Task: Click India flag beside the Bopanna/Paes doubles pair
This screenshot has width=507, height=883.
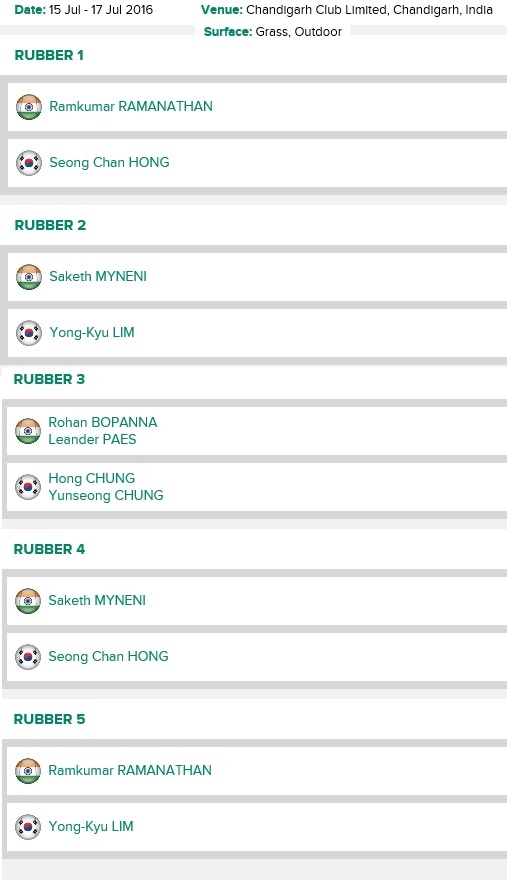Action: coord(28,431)
